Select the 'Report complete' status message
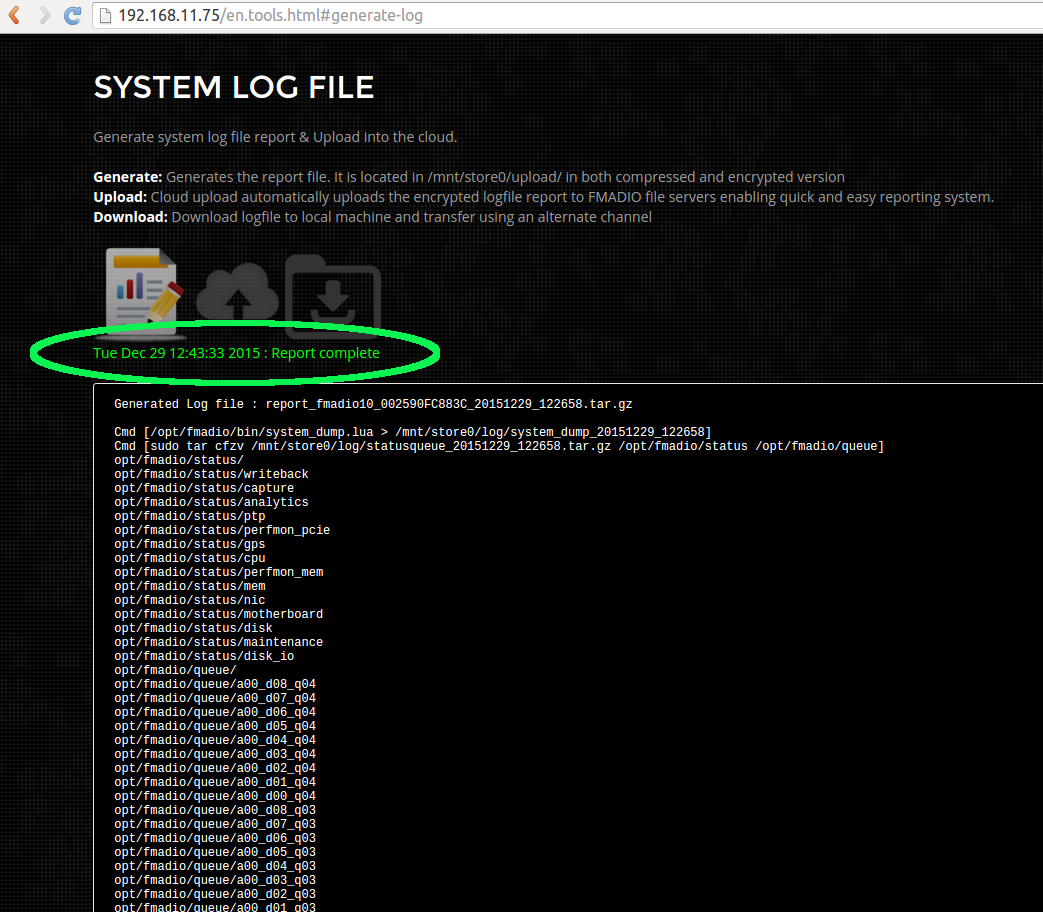This screenshot has height=912, width=1043. [236, 352]
